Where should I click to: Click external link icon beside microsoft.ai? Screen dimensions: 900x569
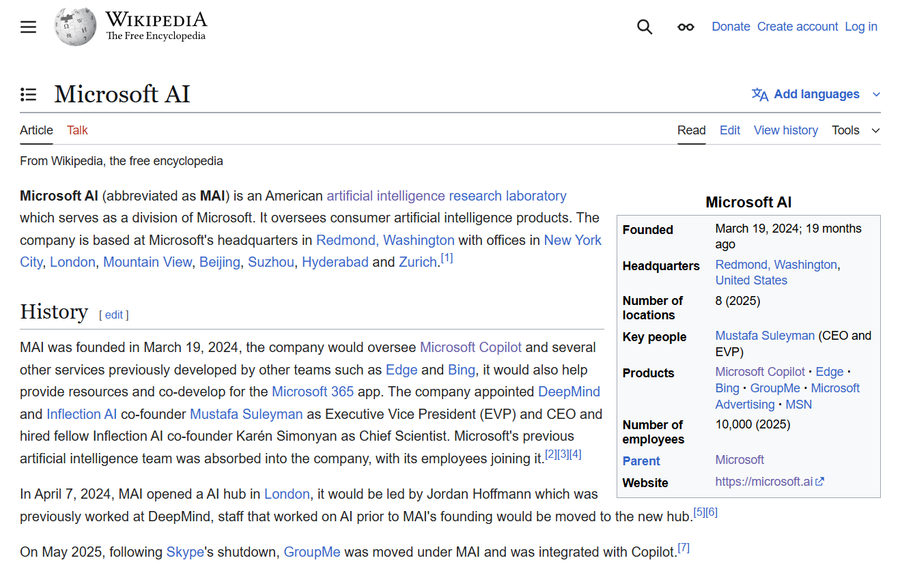tap(820, 482)
